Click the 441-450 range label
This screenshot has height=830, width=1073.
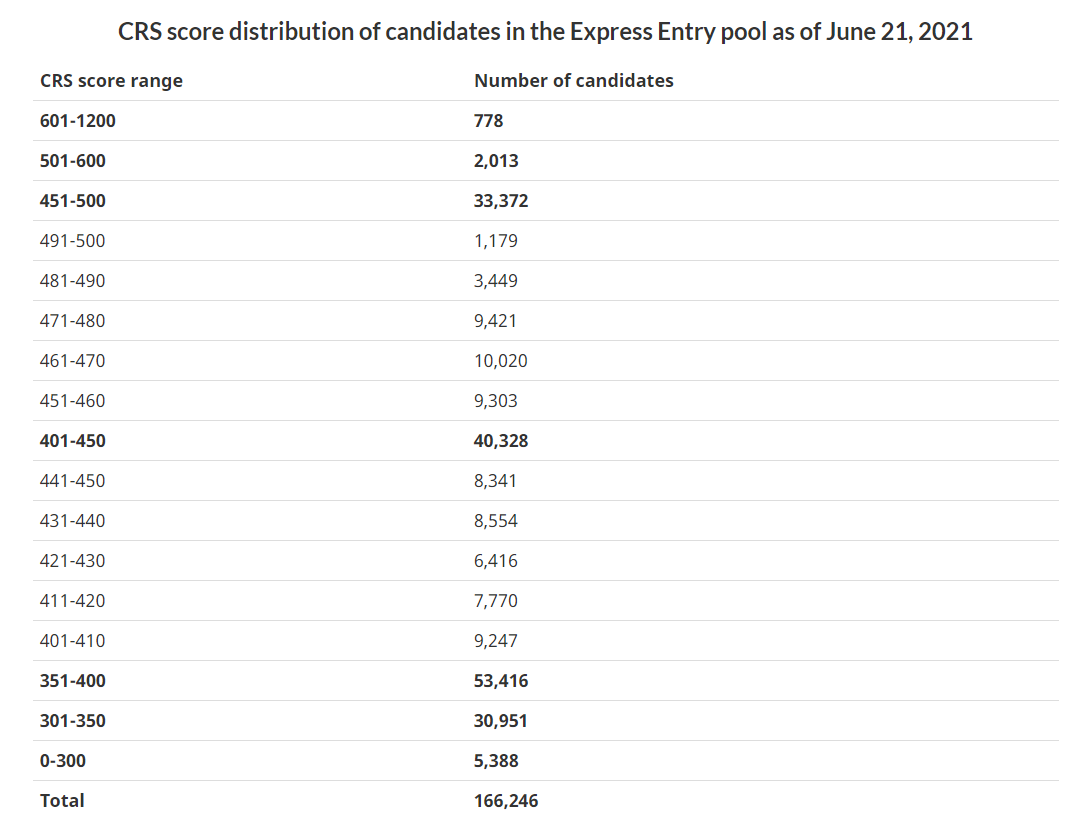coord(72,481)
